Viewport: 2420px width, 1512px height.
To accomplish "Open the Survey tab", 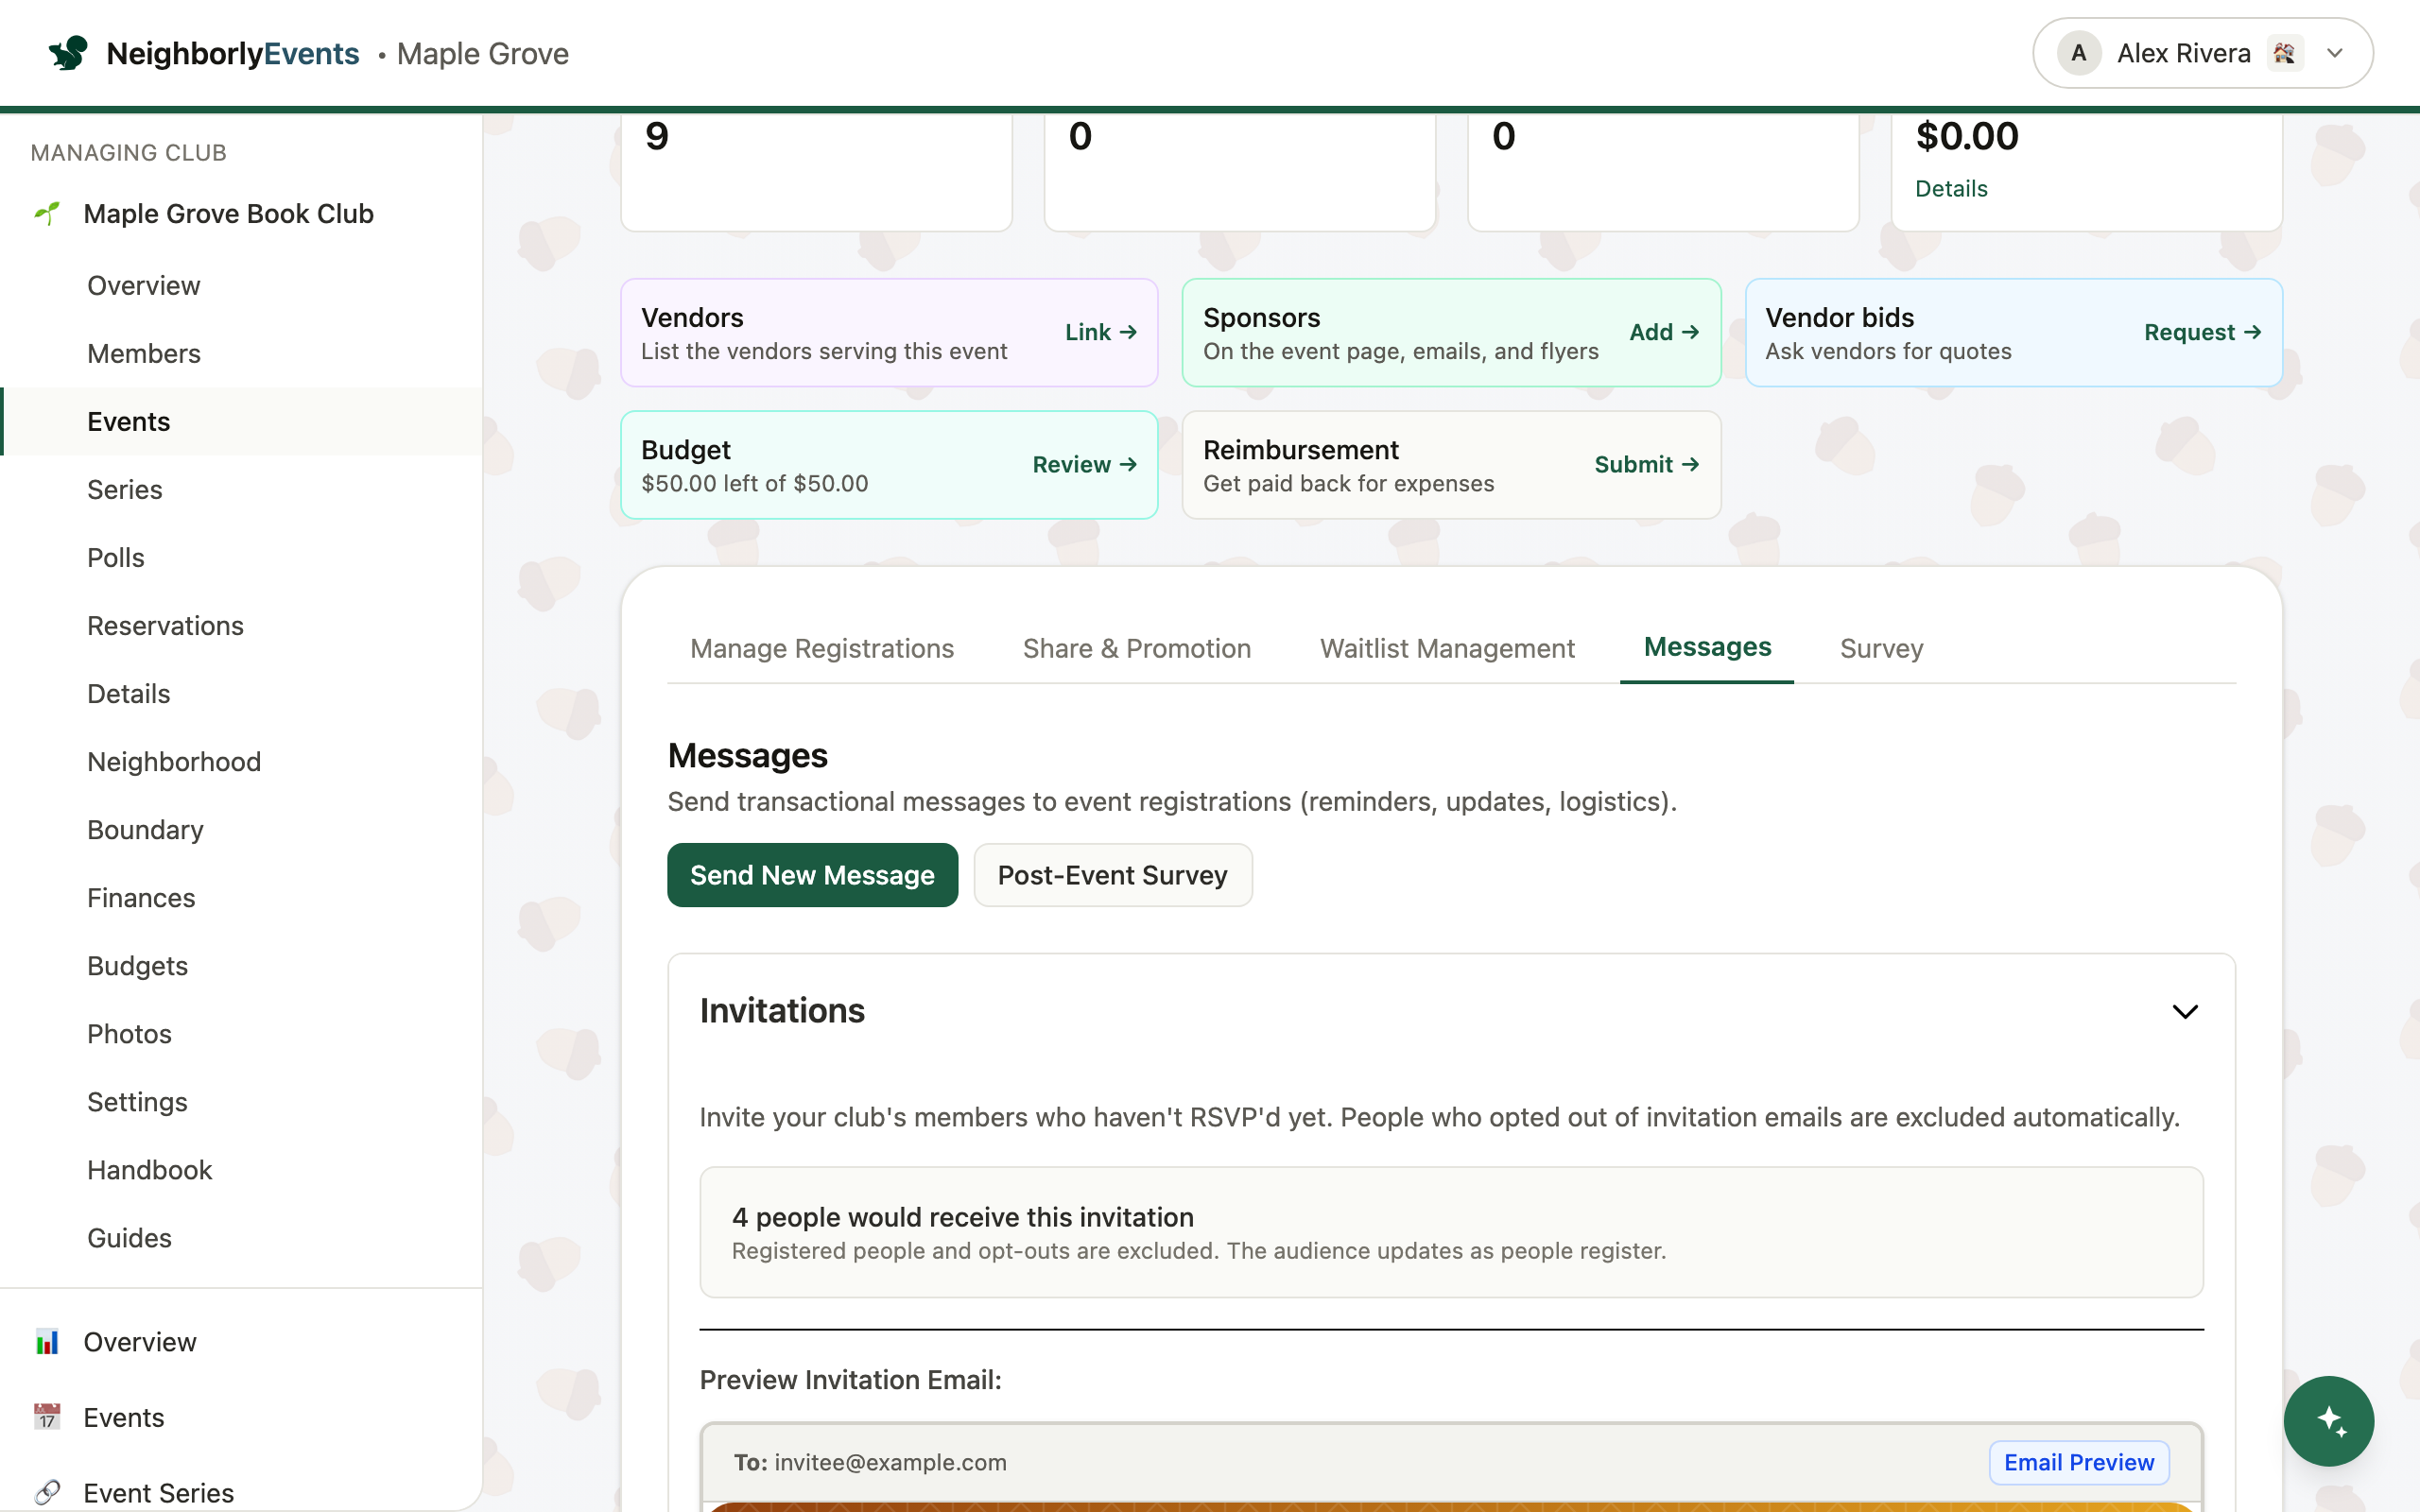I will (x=1881, y=648).
